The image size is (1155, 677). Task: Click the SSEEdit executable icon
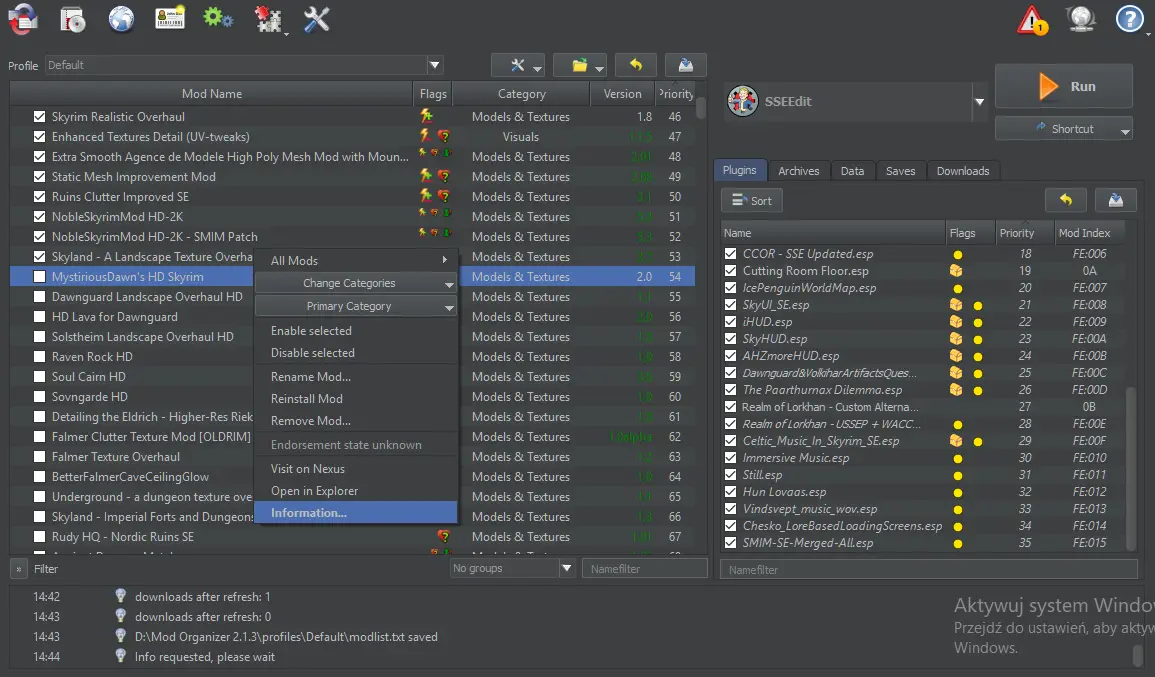tap(742, 101)
